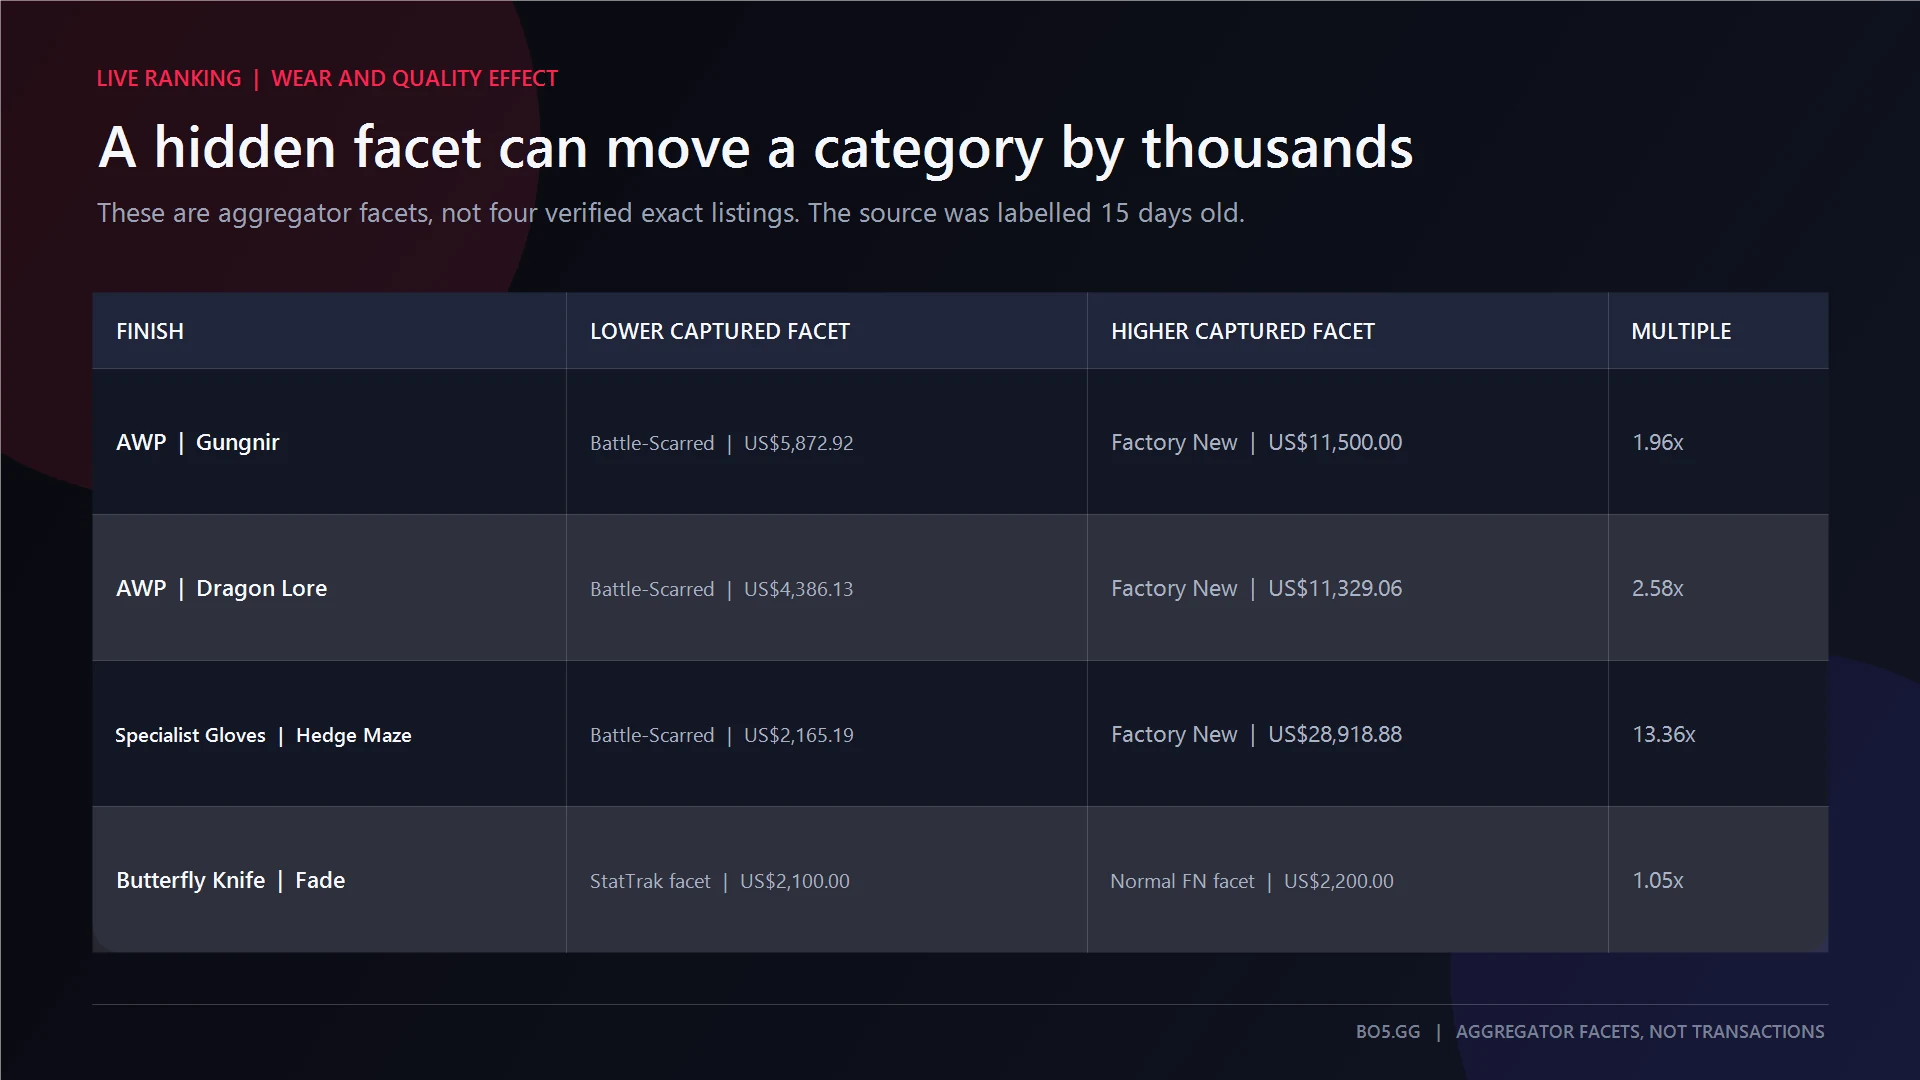
Task: Click Factory New US$11,500.00 value
Action: [x=1257, y=442]
